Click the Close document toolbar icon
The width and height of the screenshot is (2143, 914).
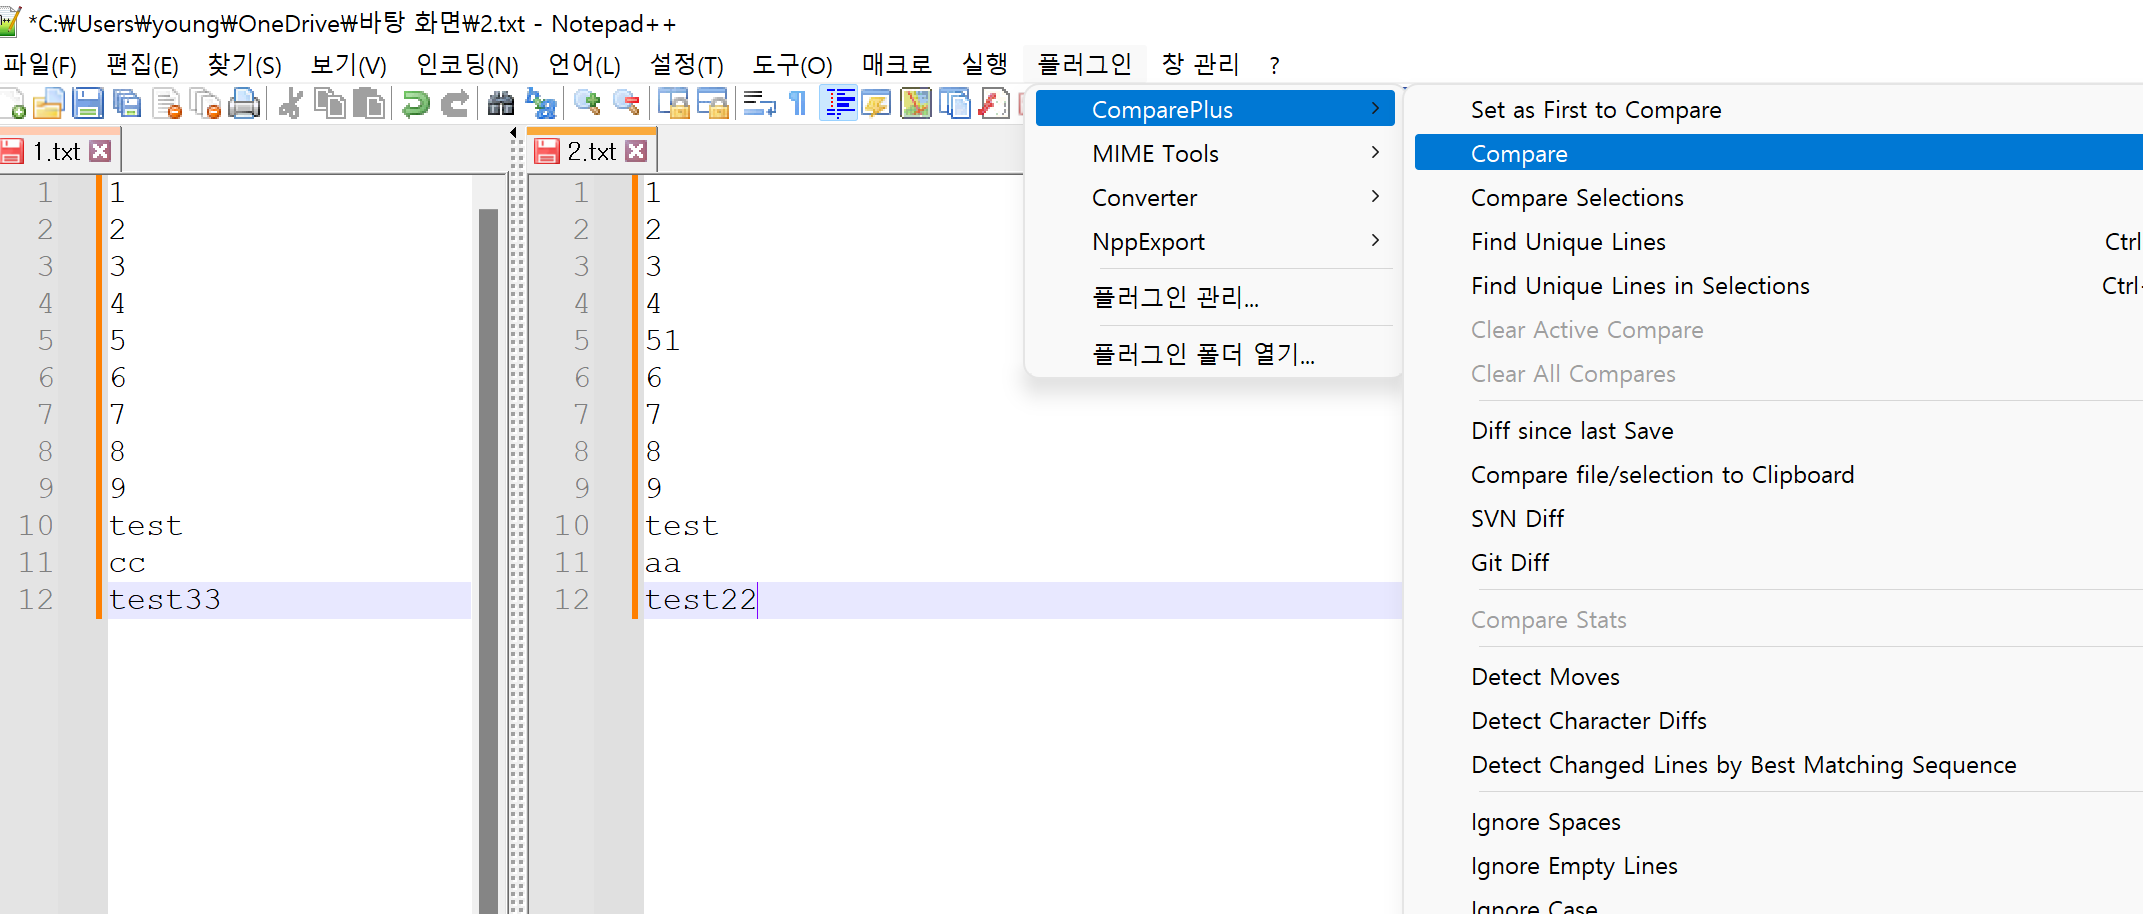167,104
